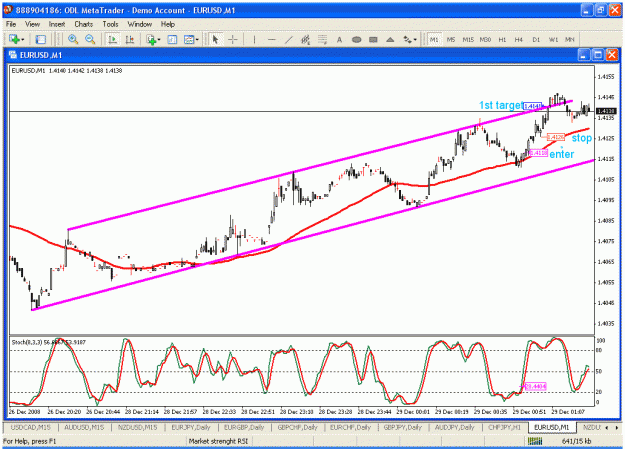Click the 'stop' chart label

click(582, 138)
